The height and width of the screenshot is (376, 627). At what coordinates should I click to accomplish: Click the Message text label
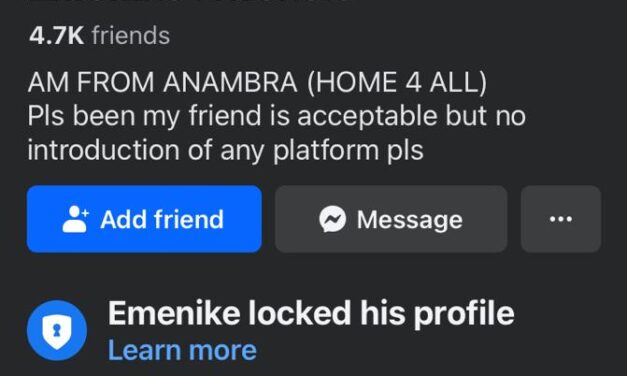[x=410, y=220]
